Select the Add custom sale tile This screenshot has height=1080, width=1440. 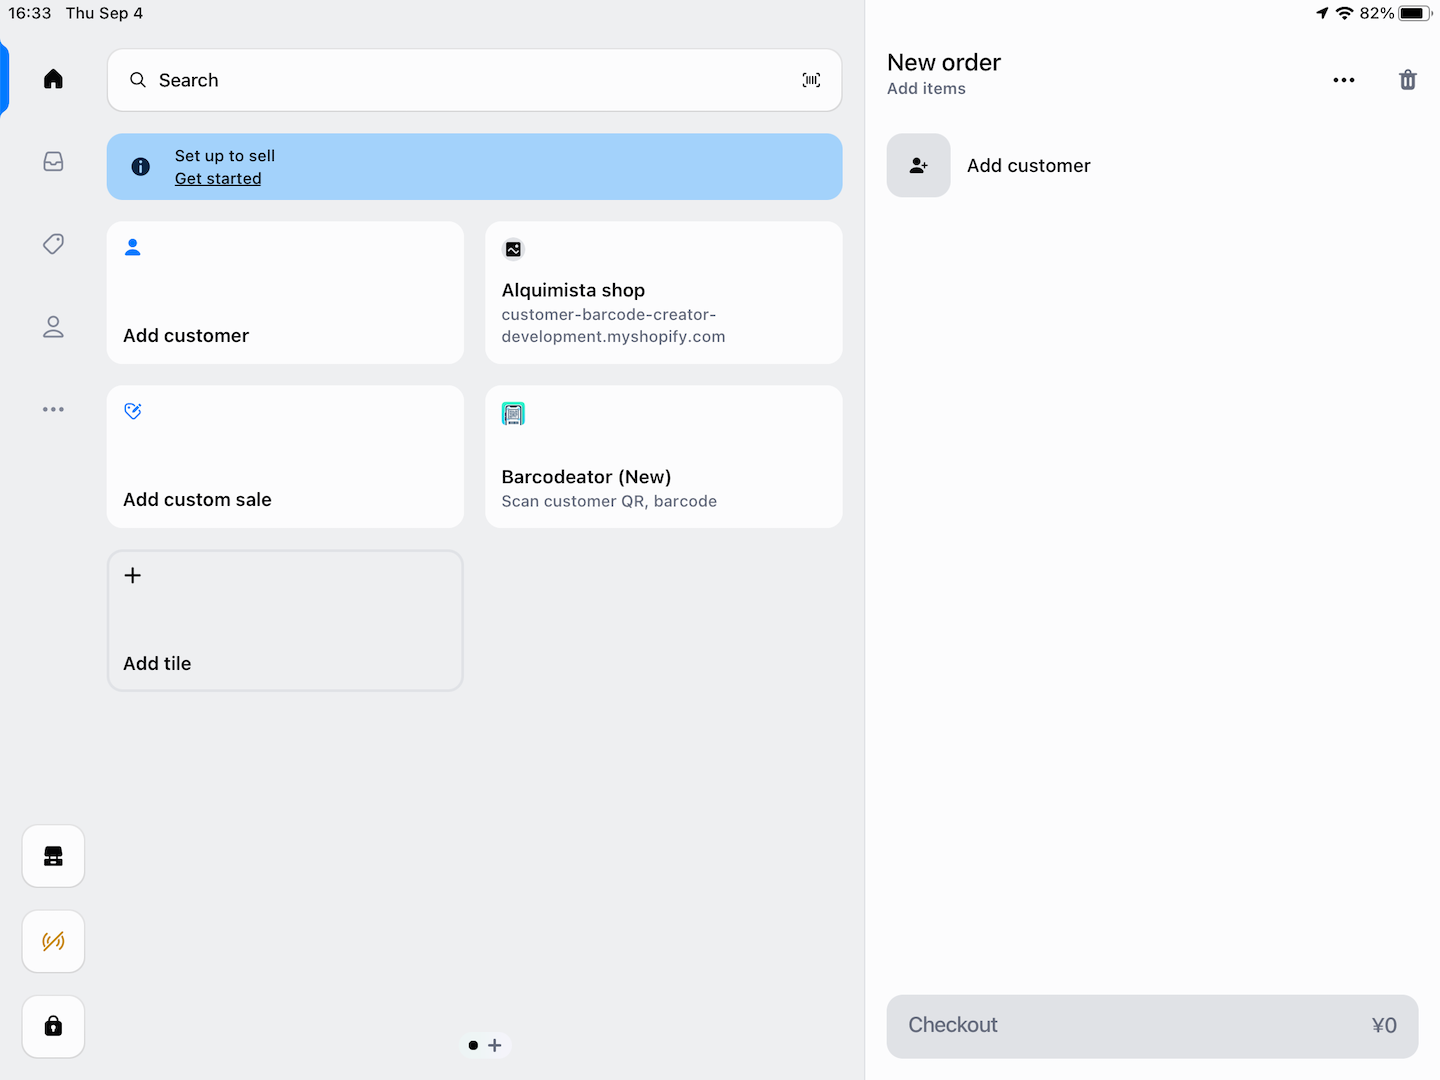285,457
